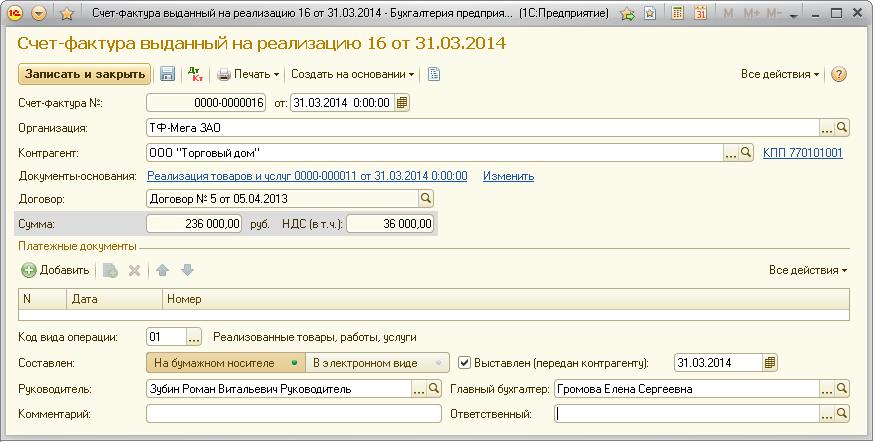Open Руководитель record with magnifier icon
This screenshot has width=873, height=442.
(x=434, y=389)
